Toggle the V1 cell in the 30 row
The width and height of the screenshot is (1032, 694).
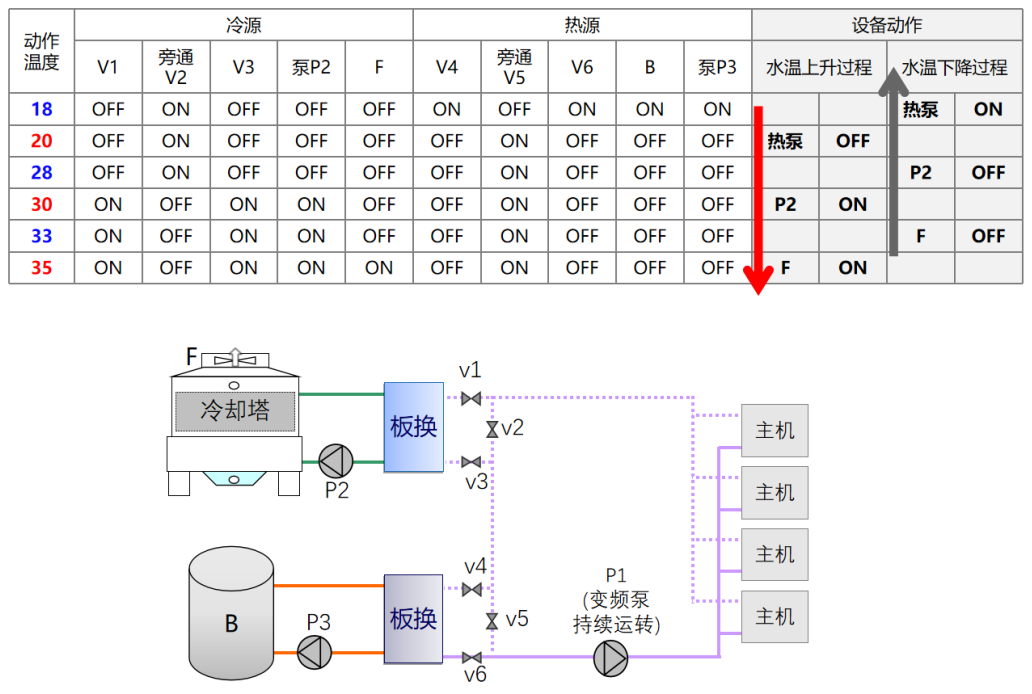[x=108, y=204]
